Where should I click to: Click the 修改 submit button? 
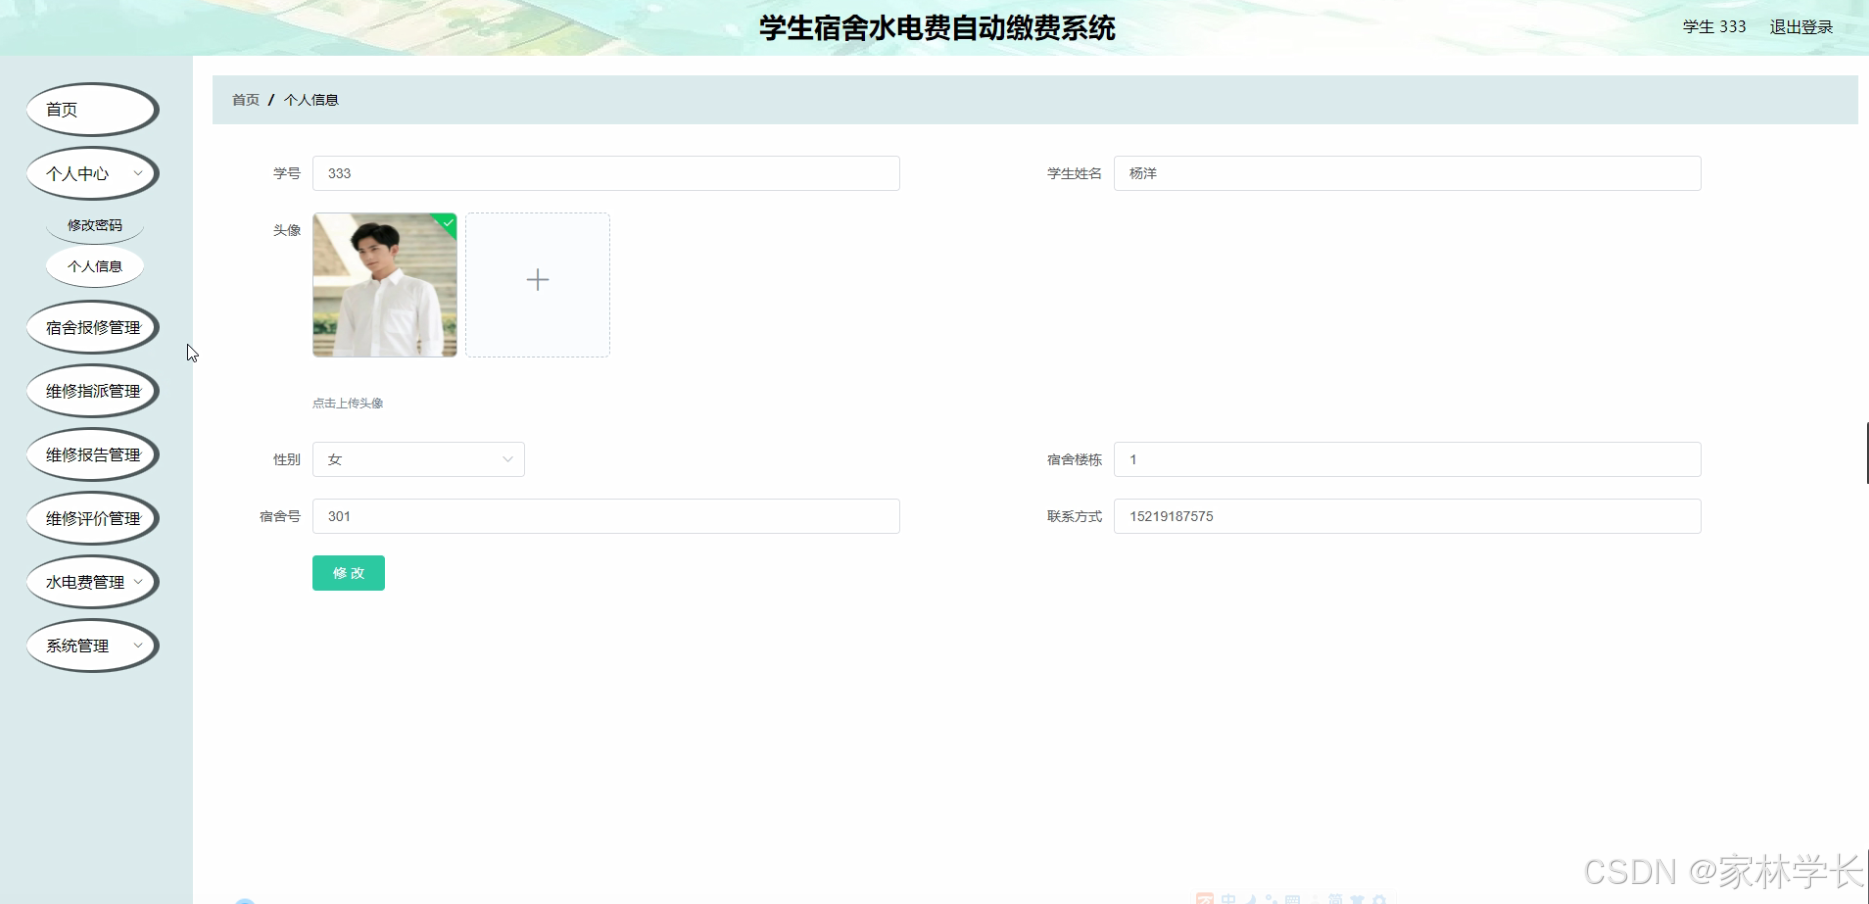348,572
